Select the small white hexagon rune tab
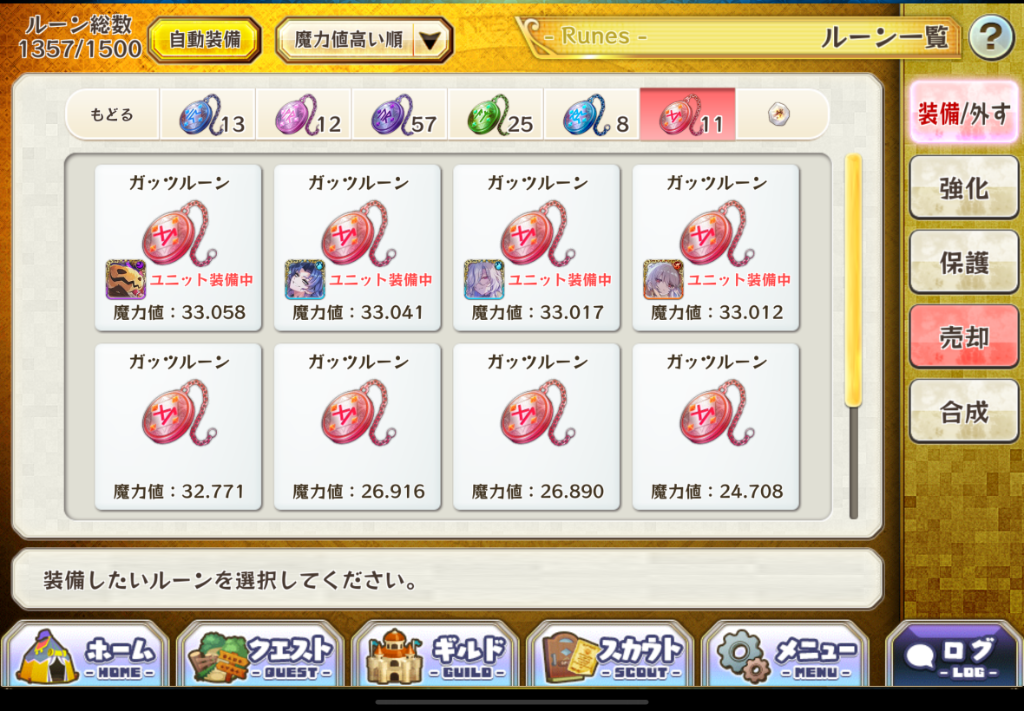 (x=779, y=115)
